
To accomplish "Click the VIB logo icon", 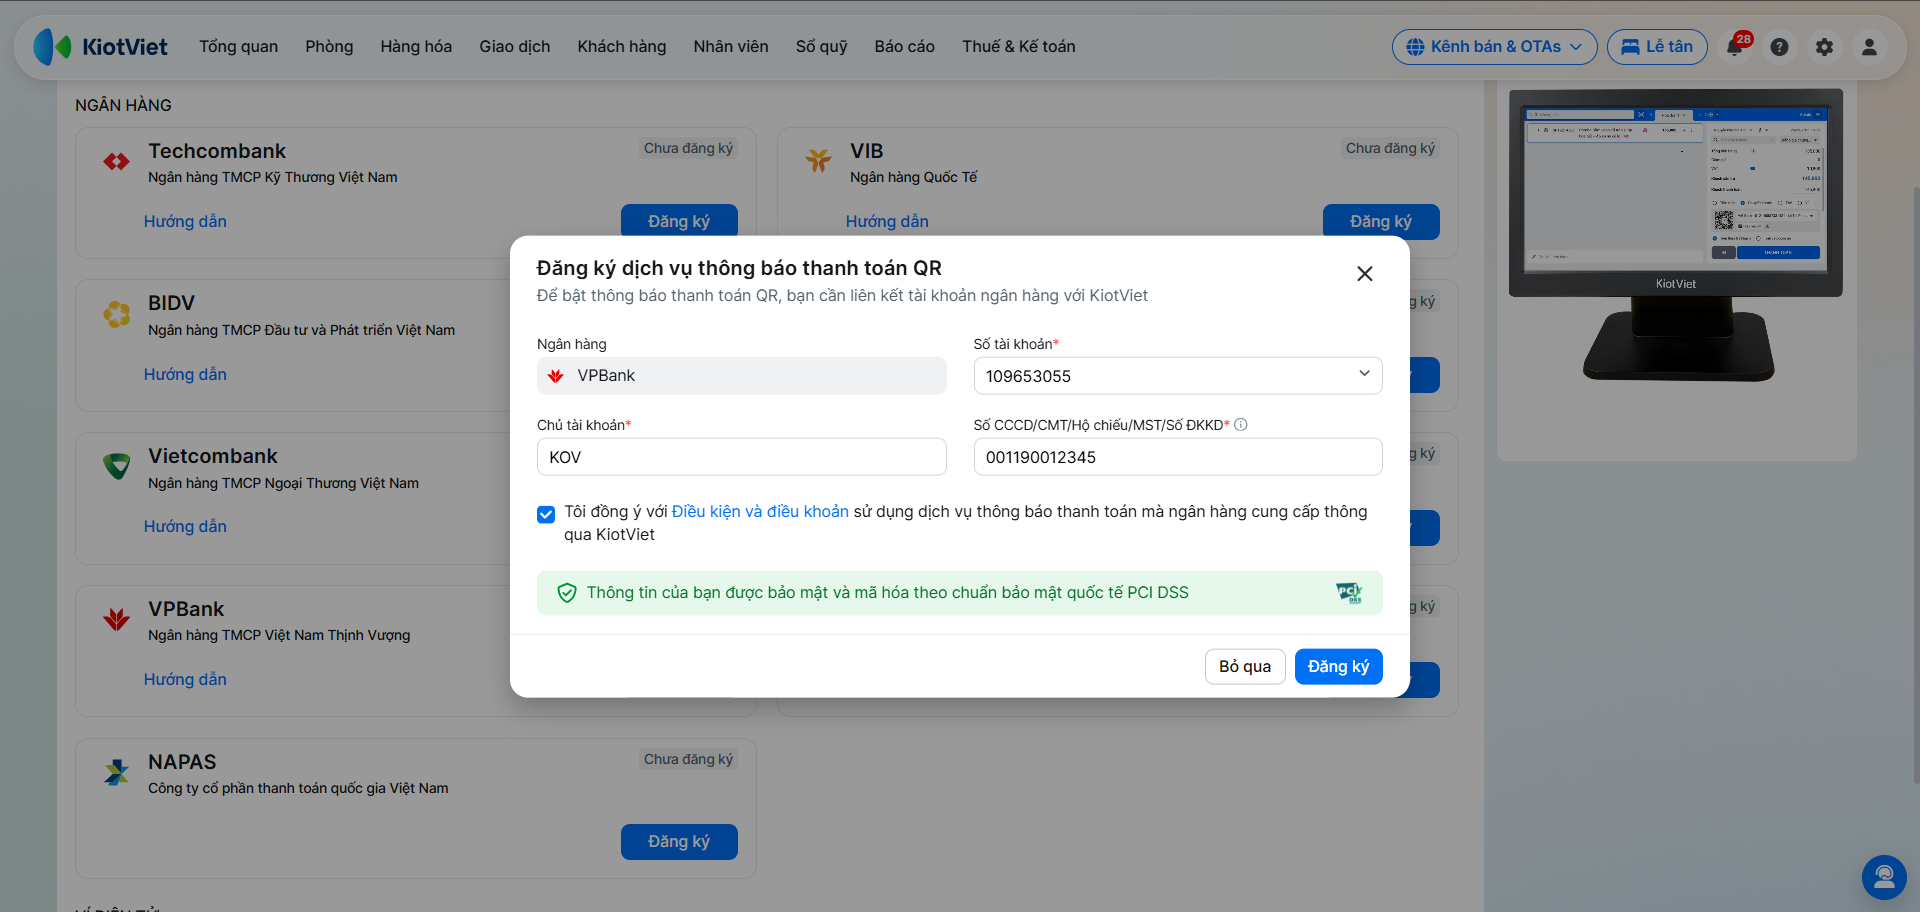I will 819,160.
